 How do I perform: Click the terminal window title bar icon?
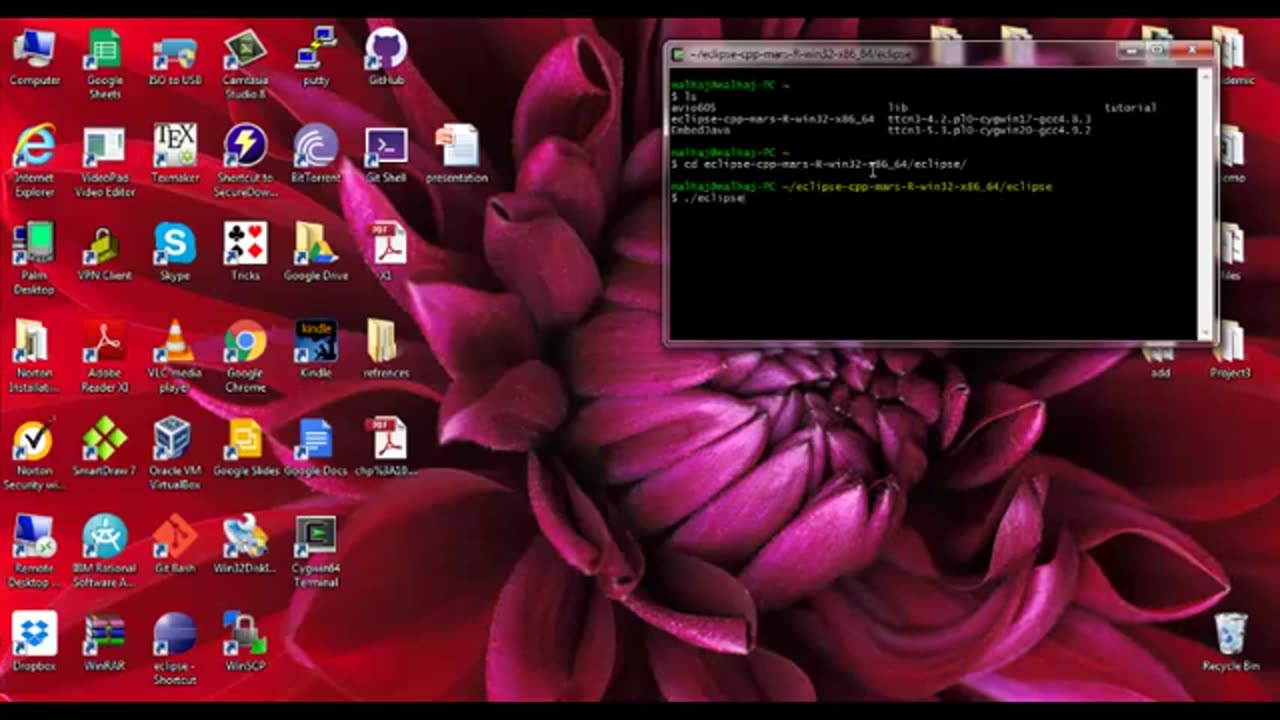coord(677,54)
